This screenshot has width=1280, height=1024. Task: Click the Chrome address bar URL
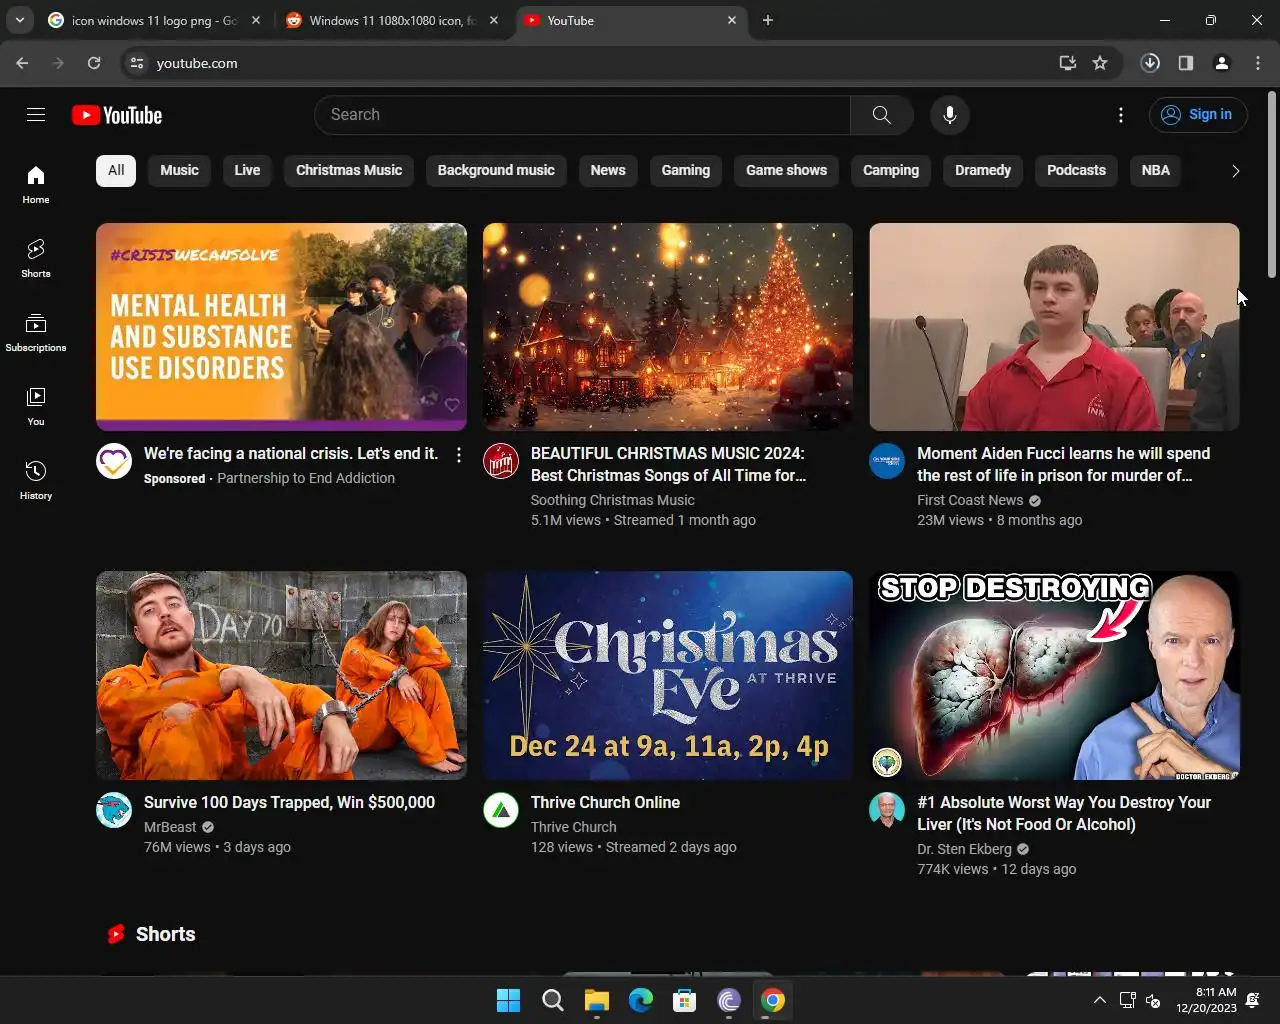click(197, 63)
